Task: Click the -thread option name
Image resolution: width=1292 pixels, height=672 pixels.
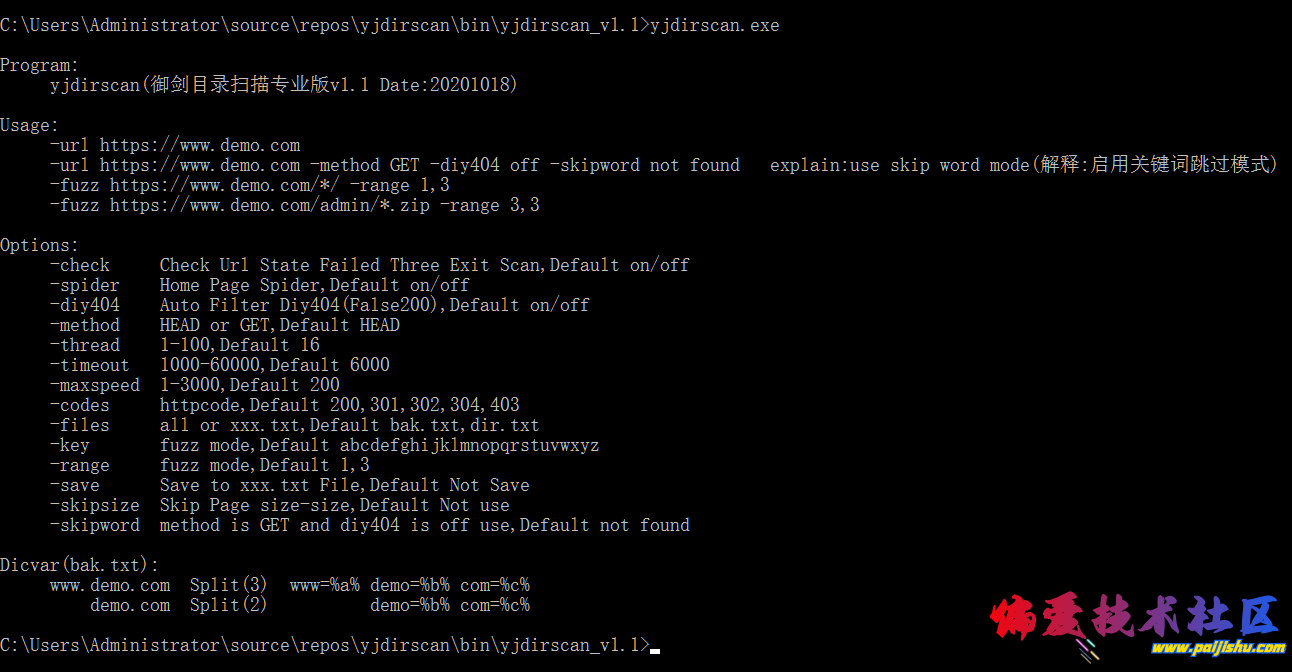Action: point(84,345)
